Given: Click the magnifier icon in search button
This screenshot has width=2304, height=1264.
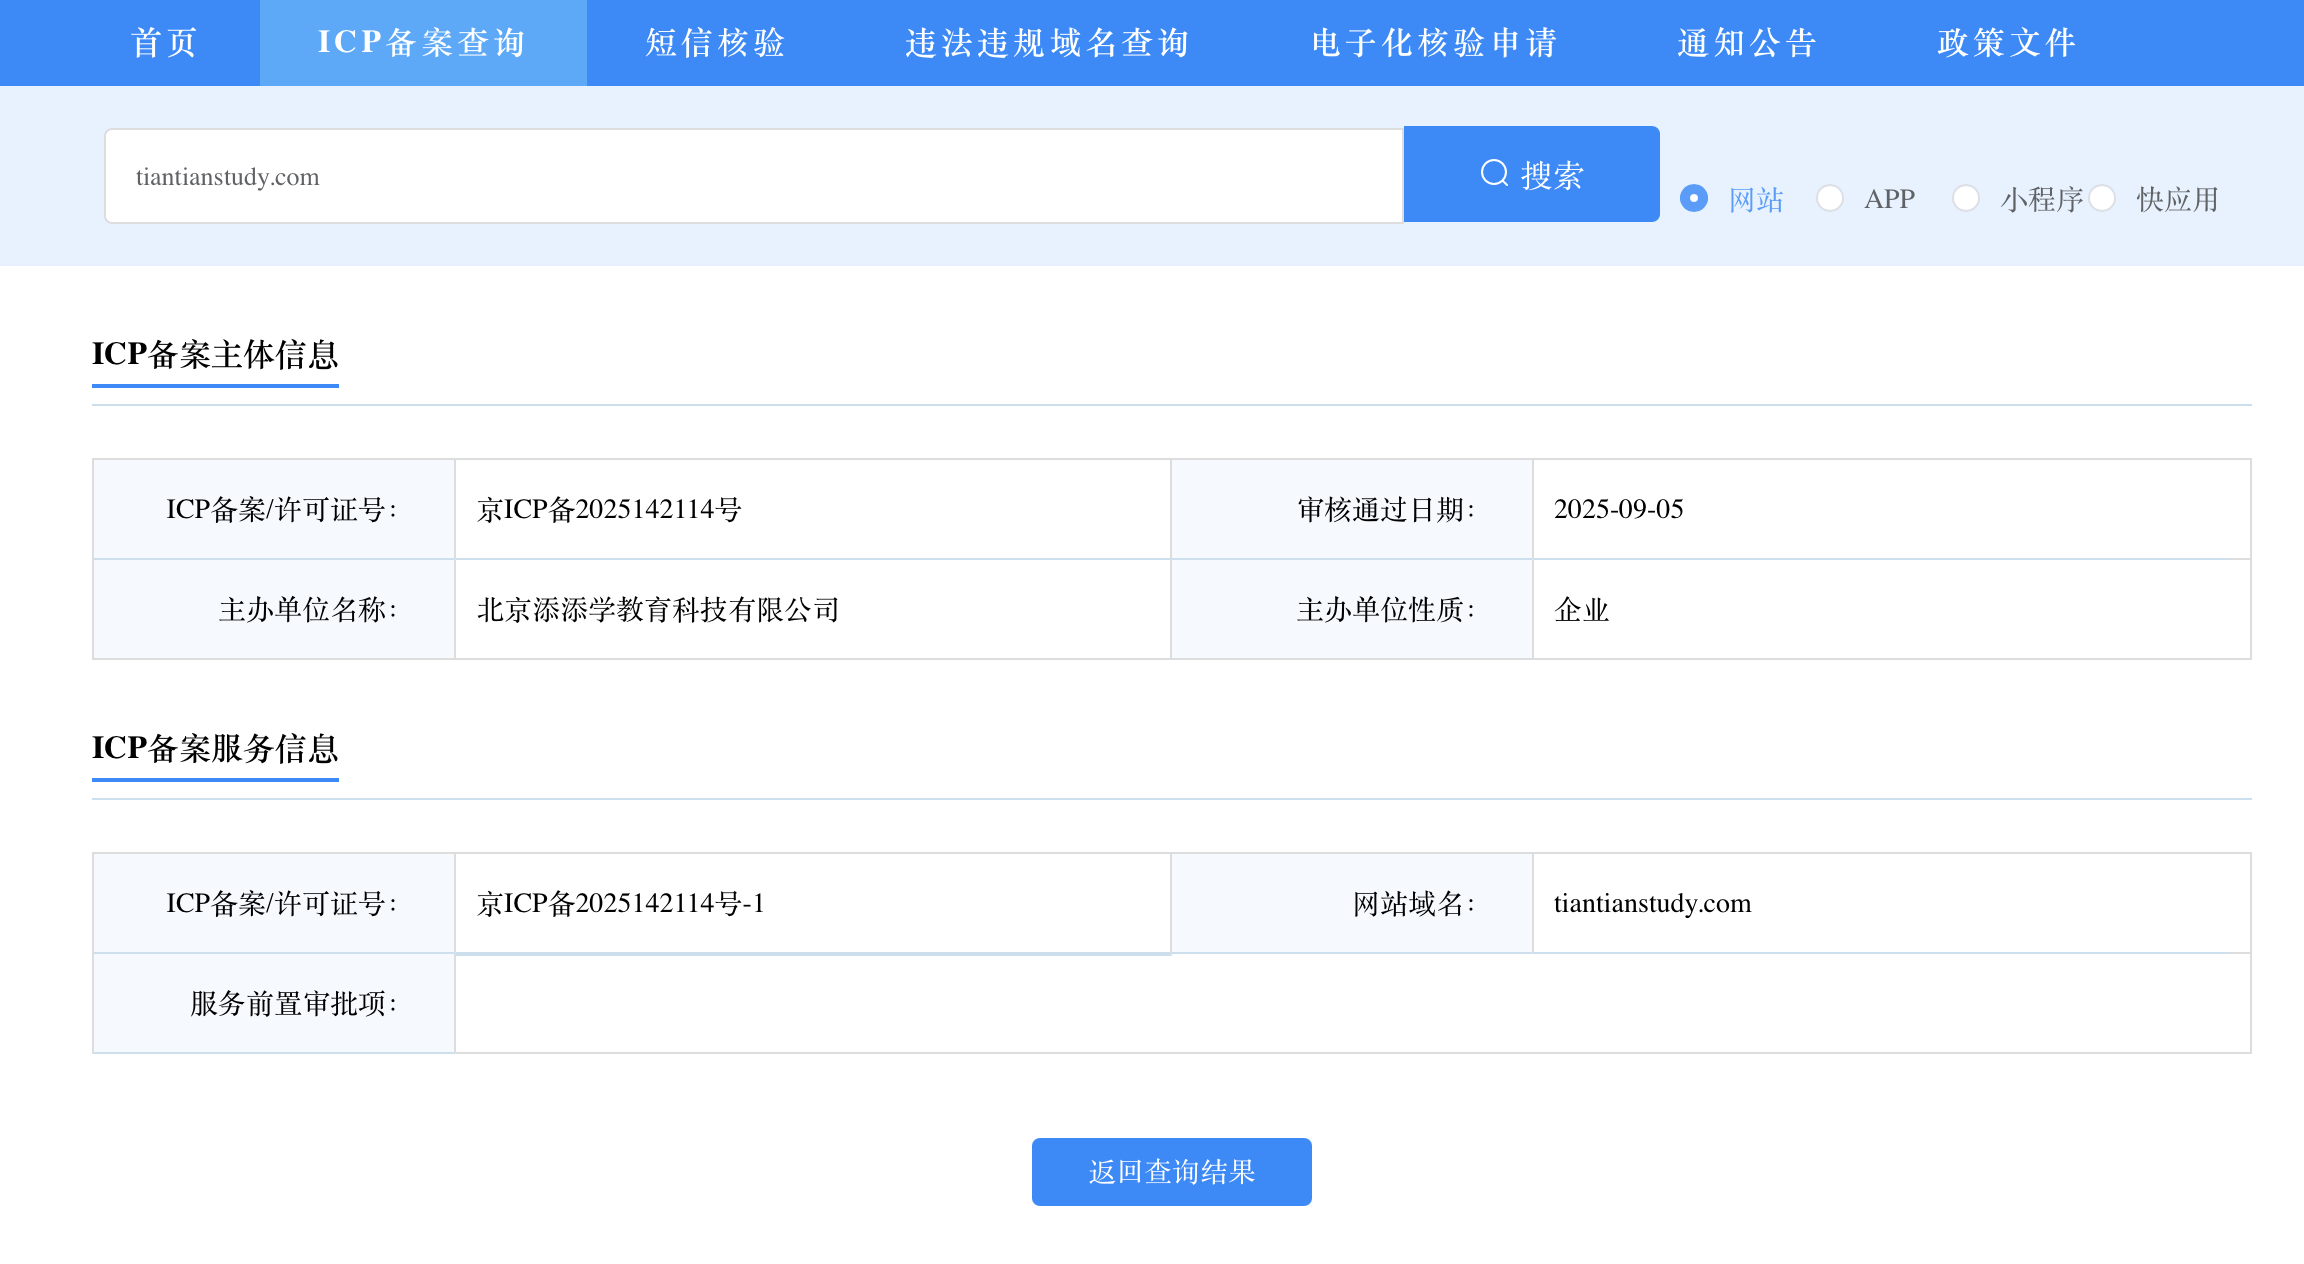Looking at the screenshot, I should [x=1494, y=173].
